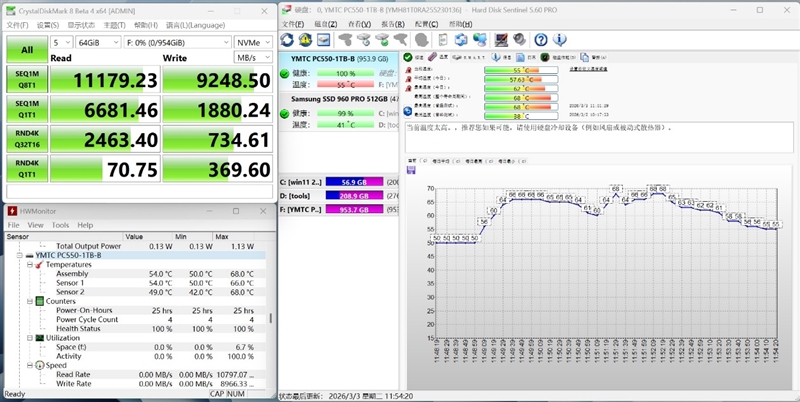Open 主题(T) menu in CrystalDiskMark
Screen dimensions: 800x402
(115, 25)
